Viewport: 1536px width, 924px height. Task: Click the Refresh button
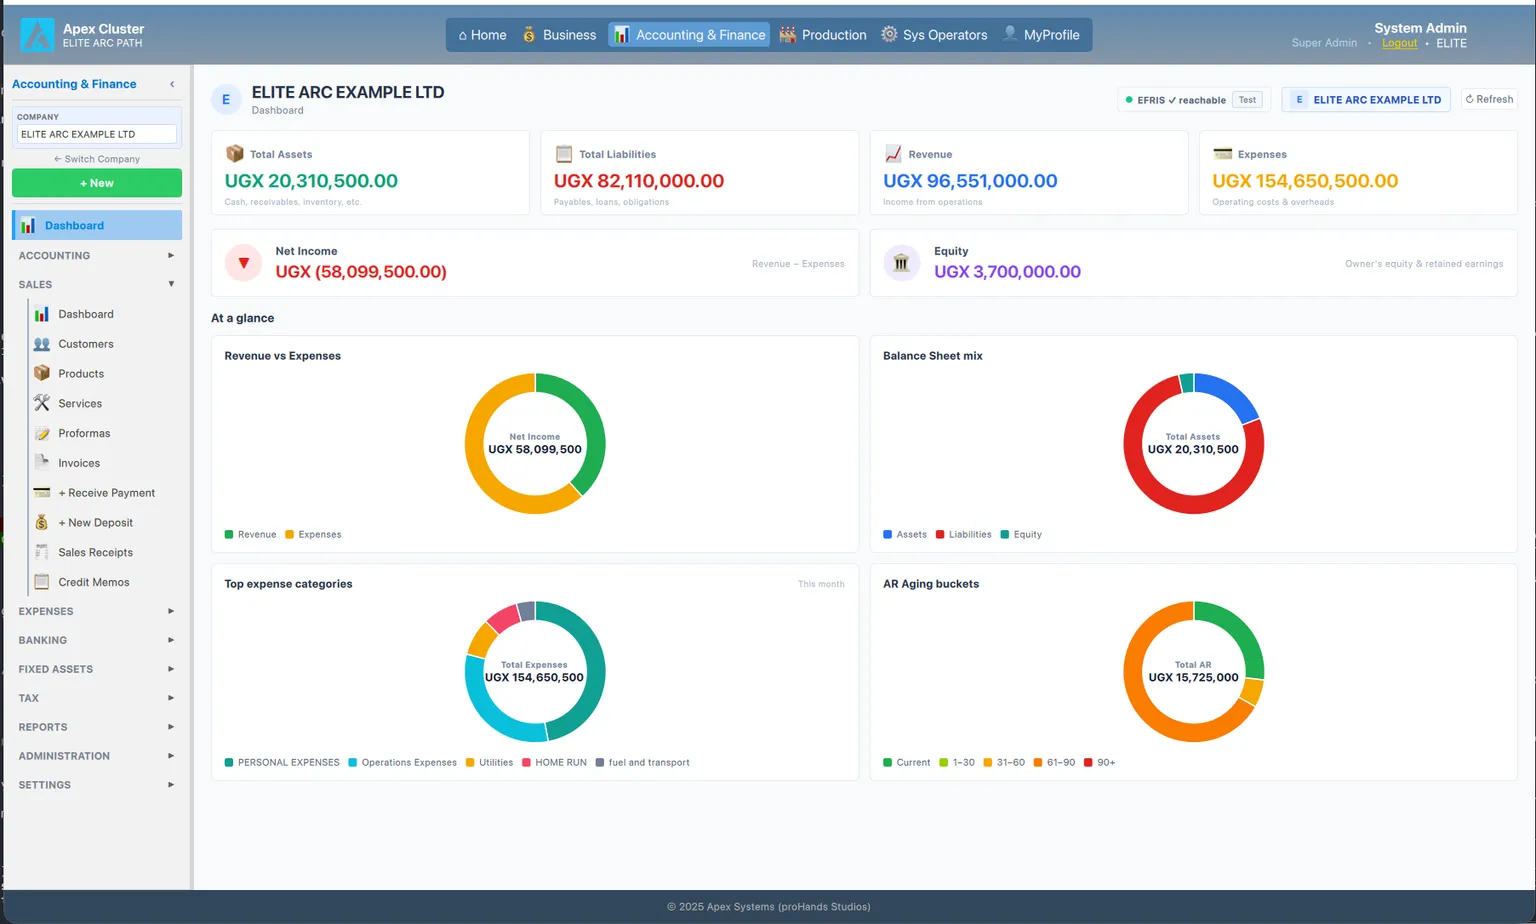pos(1489,99)
